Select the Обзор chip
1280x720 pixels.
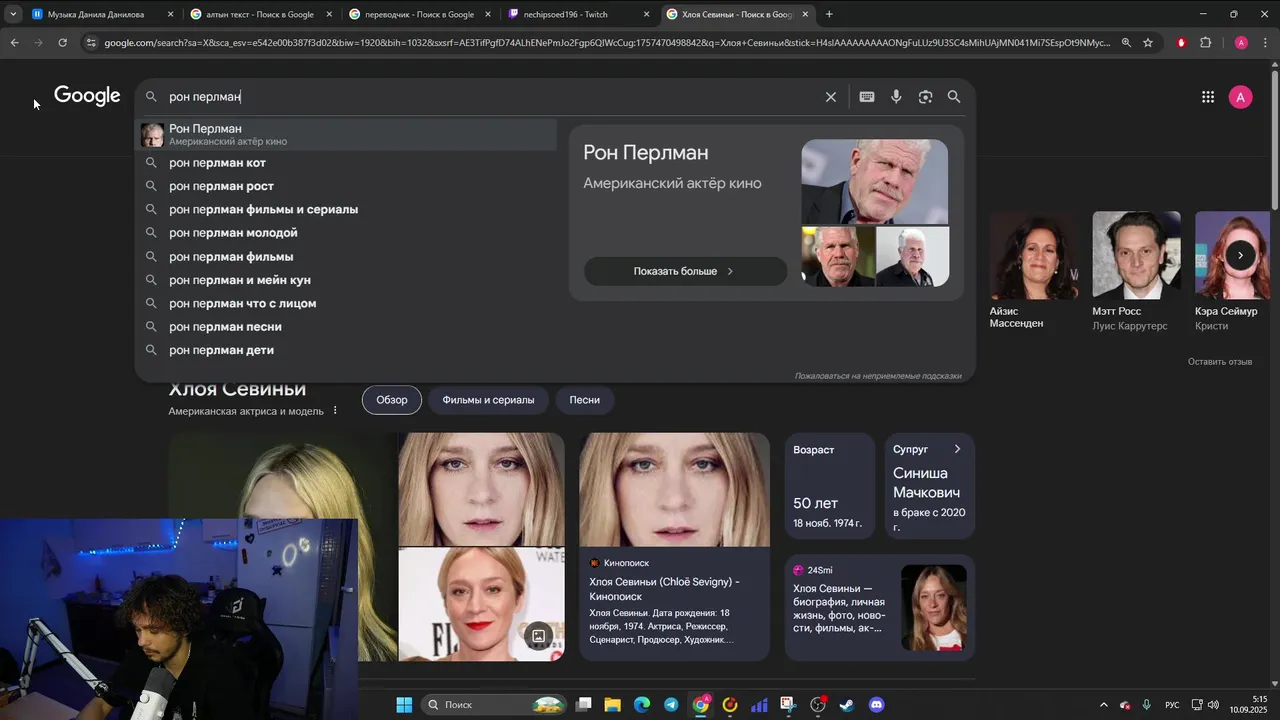392,400
